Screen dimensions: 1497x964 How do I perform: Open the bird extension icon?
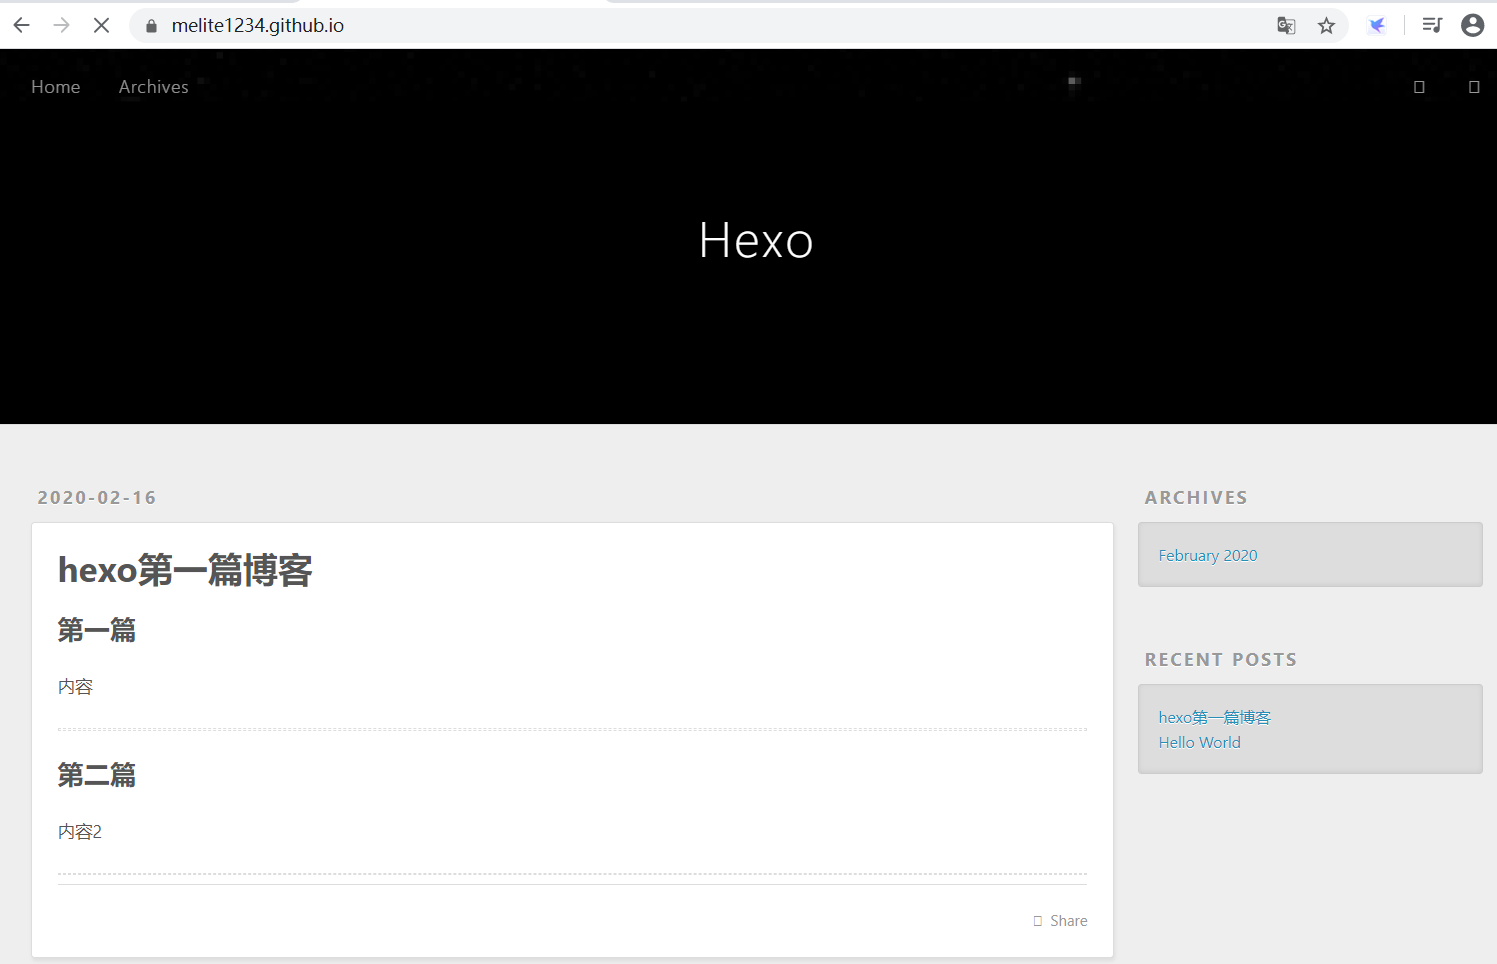click(1377, 26)
